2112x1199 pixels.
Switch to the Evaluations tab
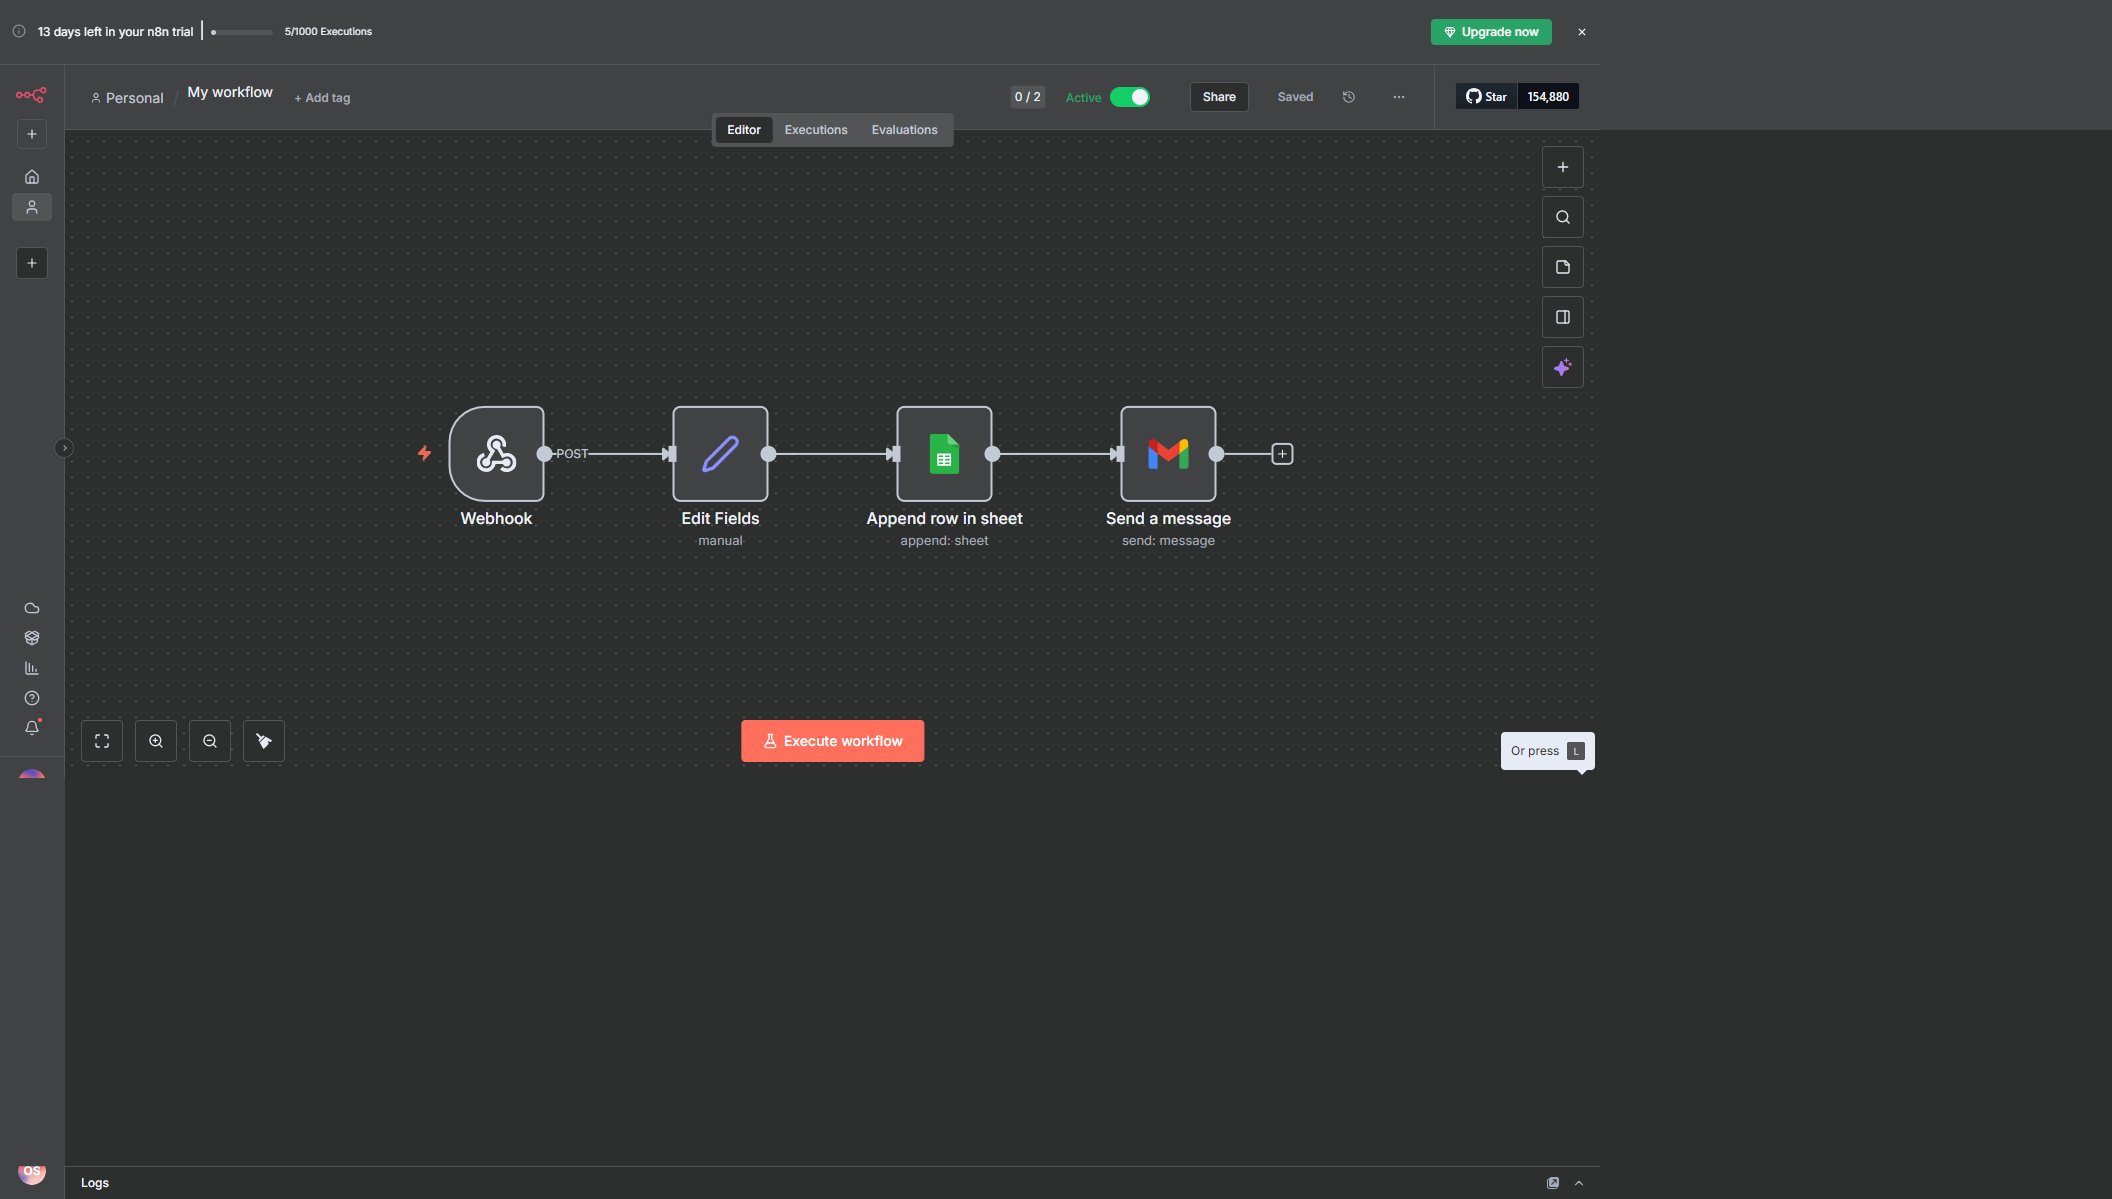tap(904, 130)
